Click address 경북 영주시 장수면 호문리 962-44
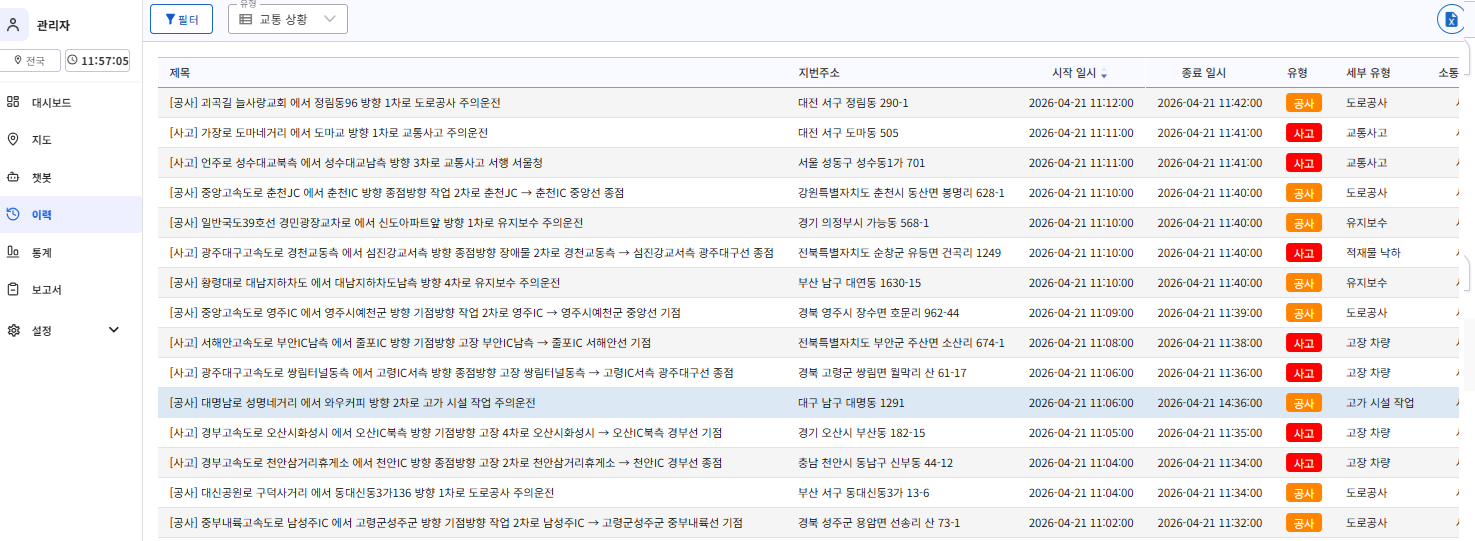This screenshot has width=1475, height=541. click(x=878, y=313)
